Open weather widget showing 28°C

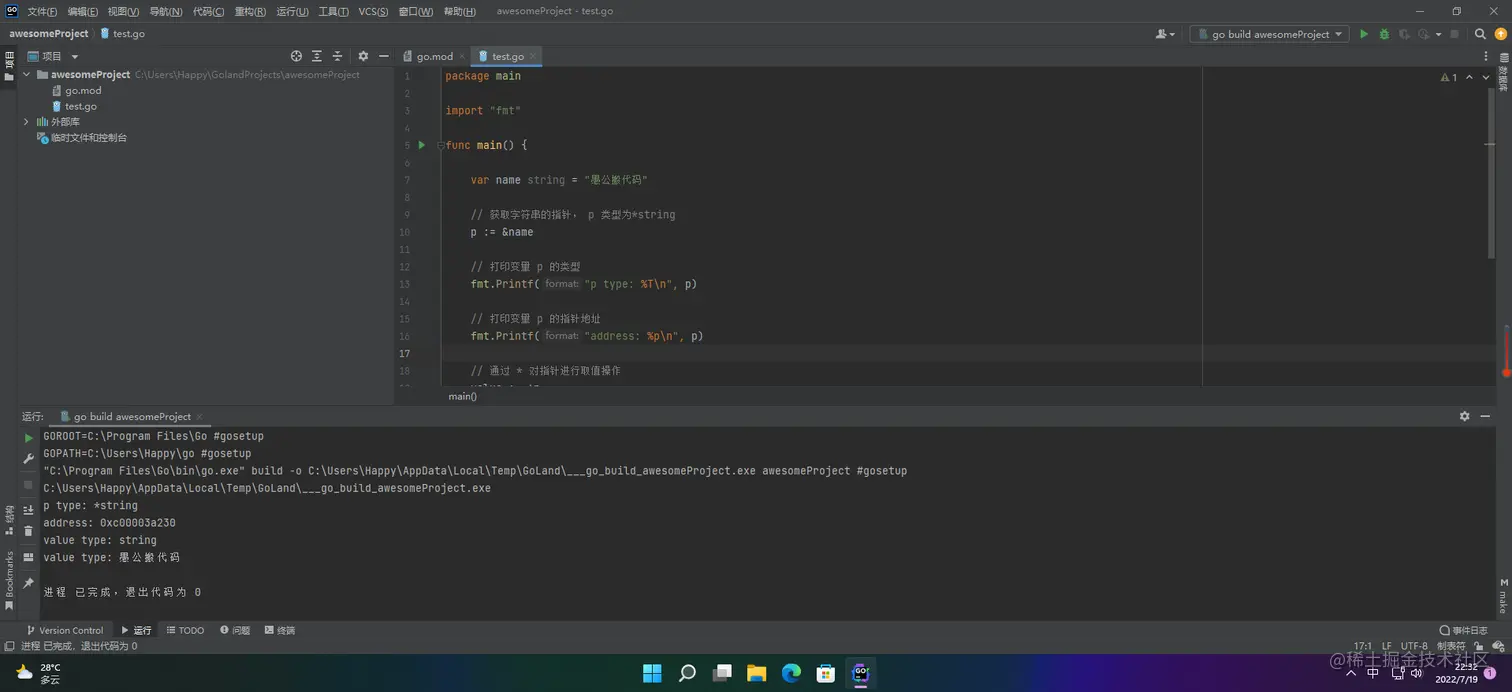38,673
